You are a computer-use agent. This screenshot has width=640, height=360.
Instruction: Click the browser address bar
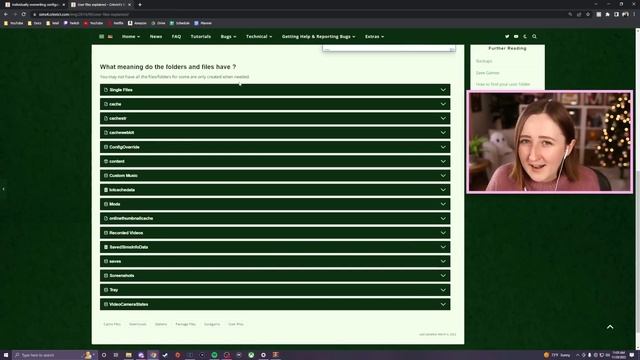pyautogui.click(x=302, y=14)
